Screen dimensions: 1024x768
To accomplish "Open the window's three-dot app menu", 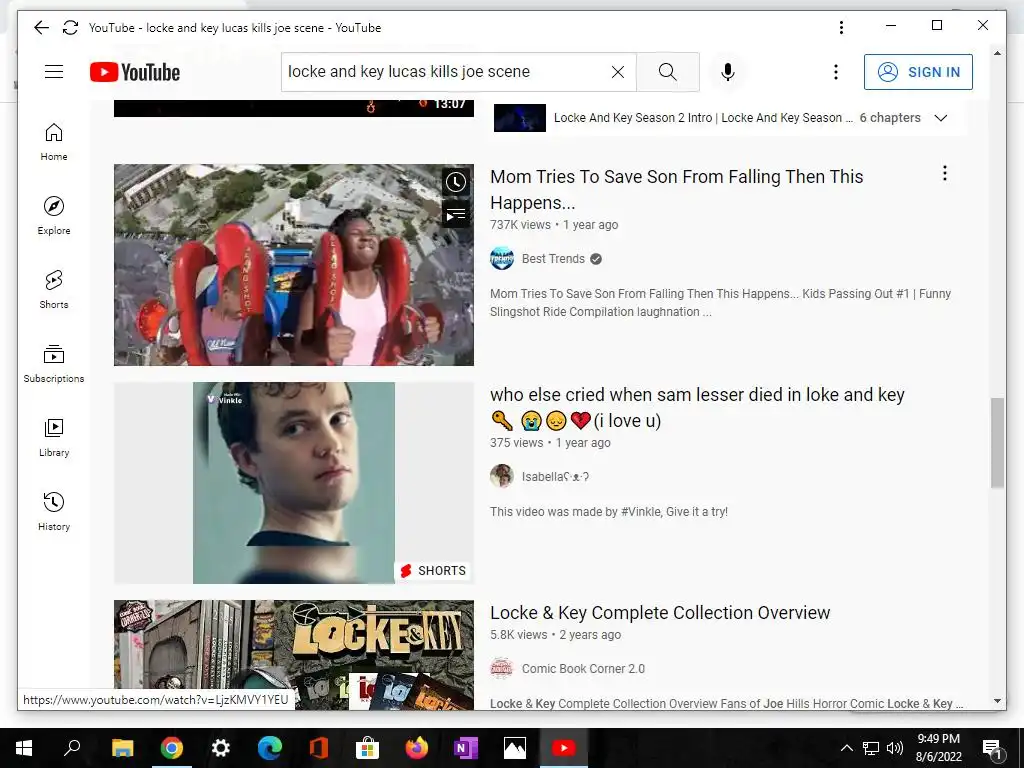I will point(841,27).
